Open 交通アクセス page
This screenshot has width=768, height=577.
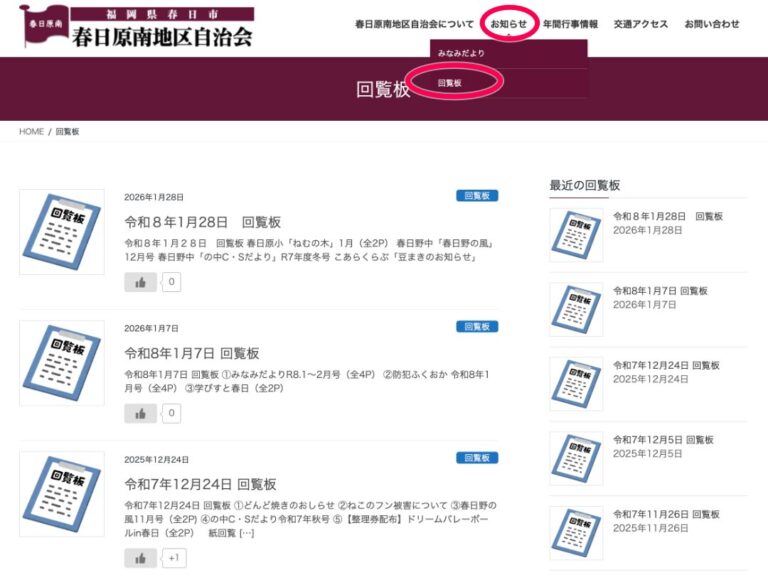641,24
